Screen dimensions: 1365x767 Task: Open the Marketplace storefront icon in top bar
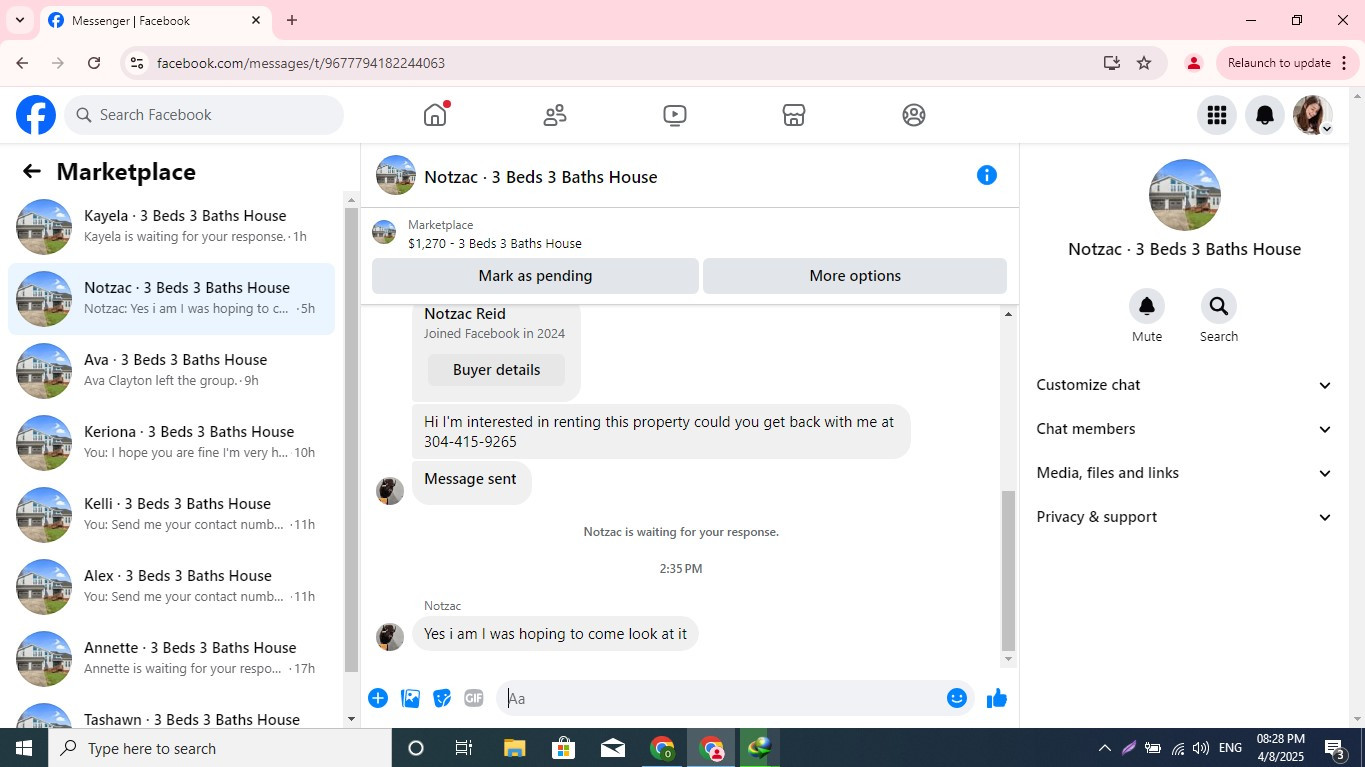coord(794,115)
